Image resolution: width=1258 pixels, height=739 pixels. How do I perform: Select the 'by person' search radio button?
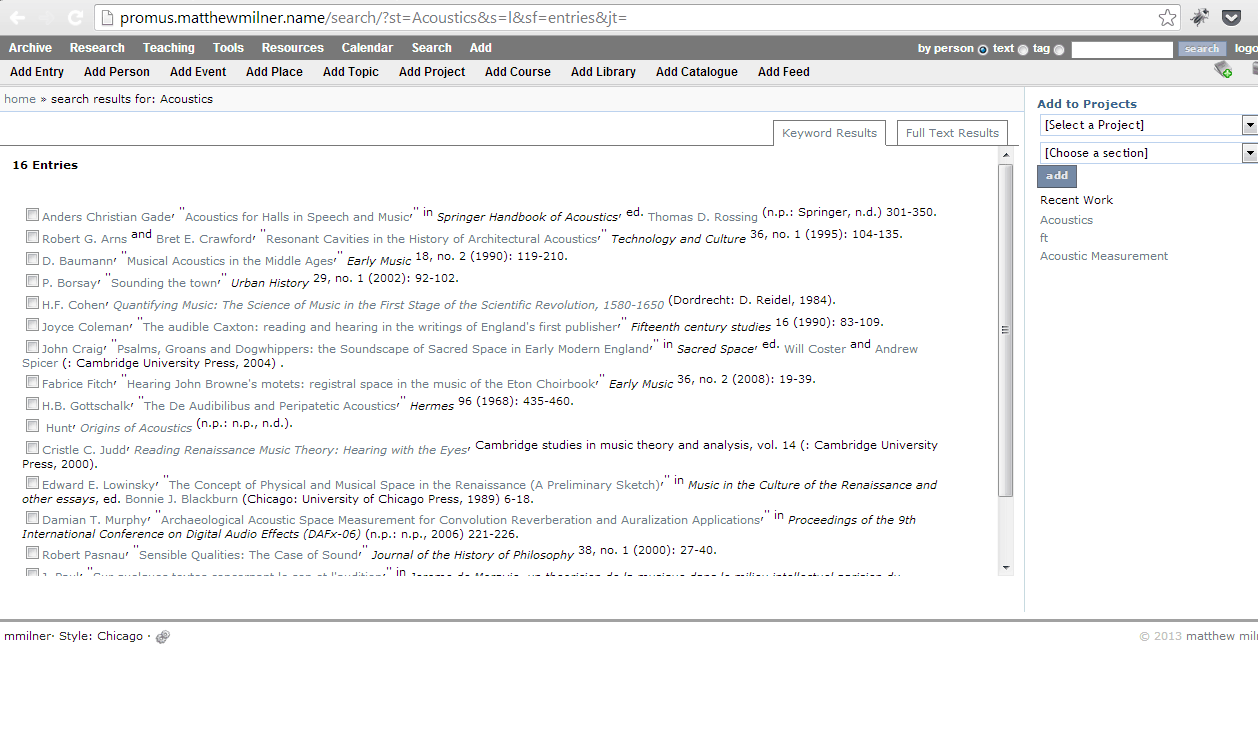point(983,49)
